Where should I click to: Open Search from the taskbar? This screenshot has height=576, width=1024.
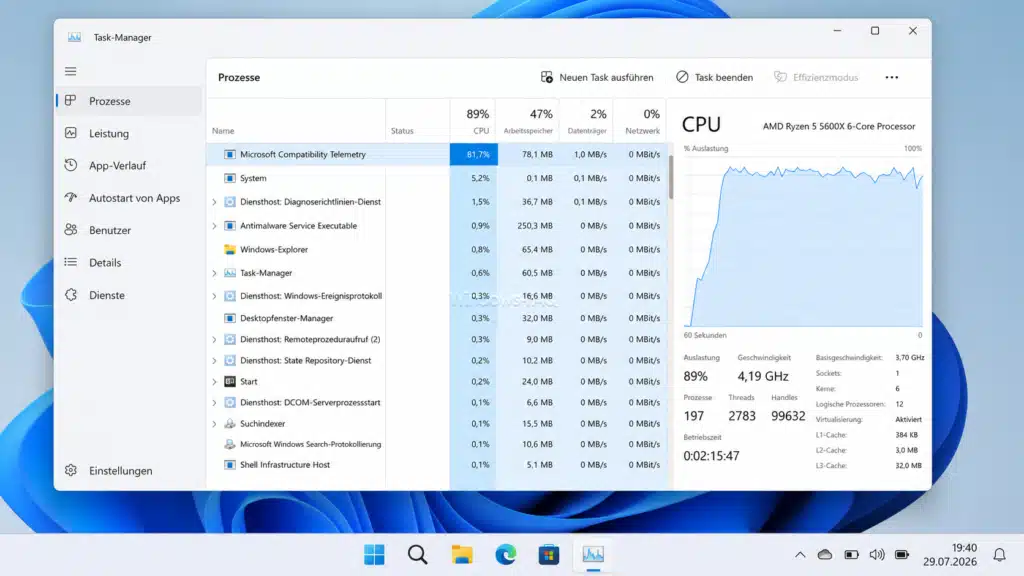(417, 555)
